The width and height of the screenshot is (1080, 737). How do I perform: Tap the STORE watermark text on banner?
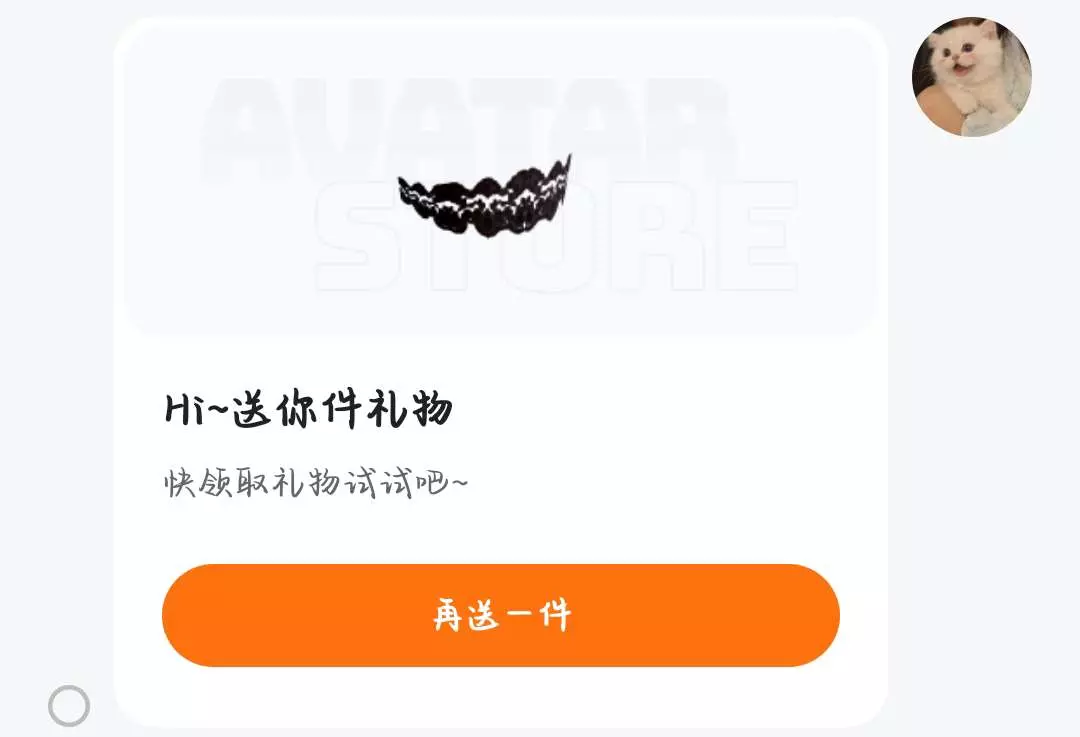(x=557, y=236)
